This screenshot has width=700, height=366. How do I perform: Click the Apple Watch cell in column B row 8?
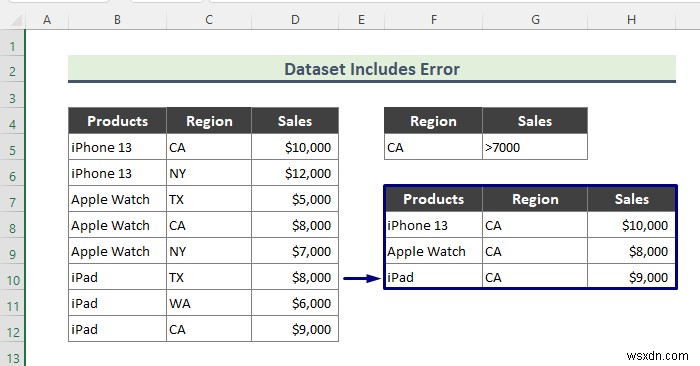point(117,225)
